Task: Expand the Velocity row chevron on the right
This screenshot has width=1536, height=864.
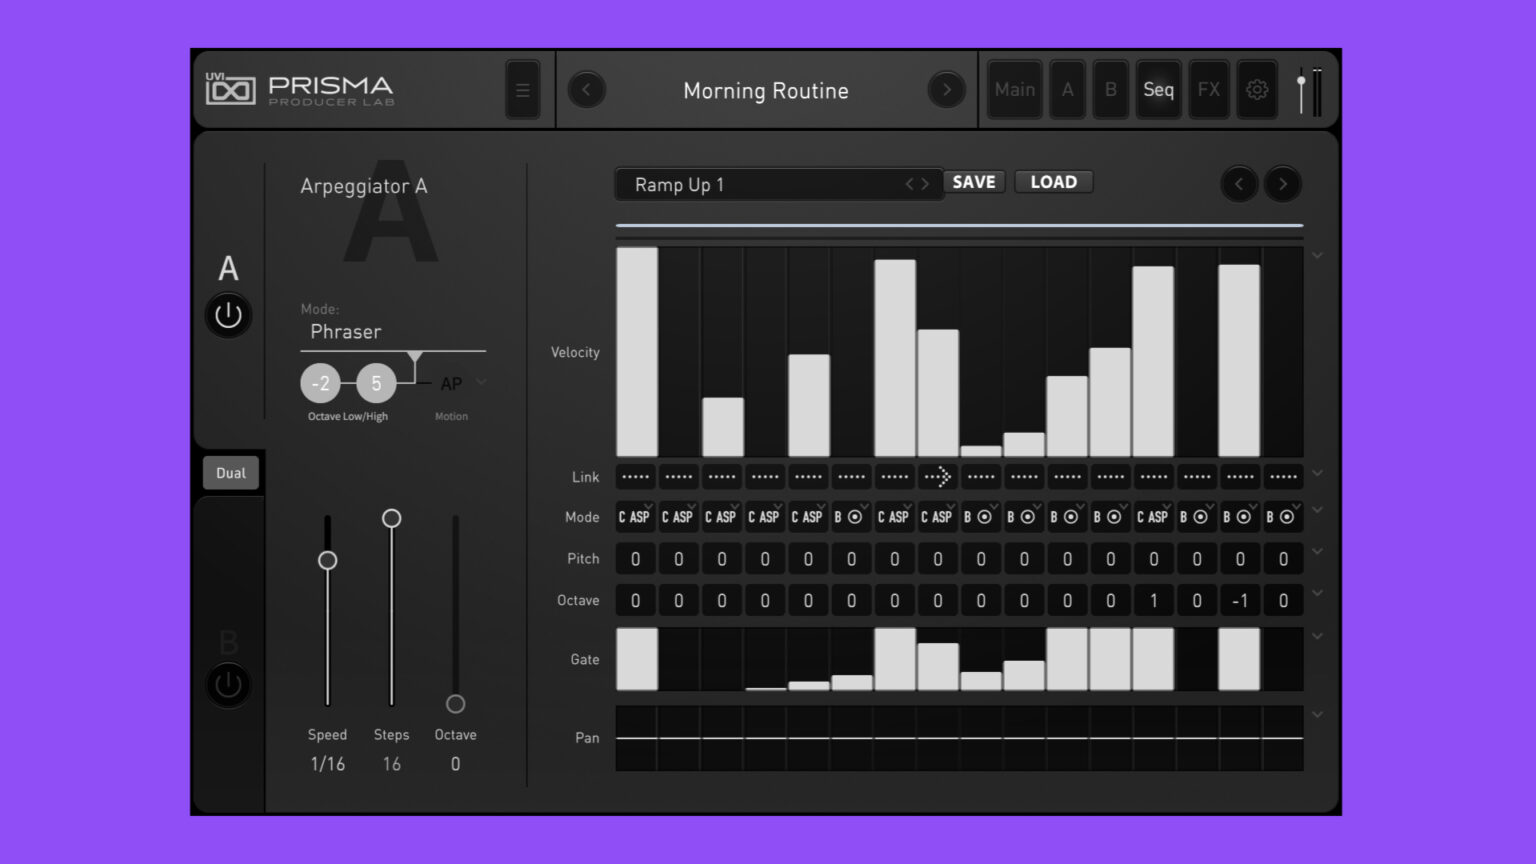Action: 1317,255
